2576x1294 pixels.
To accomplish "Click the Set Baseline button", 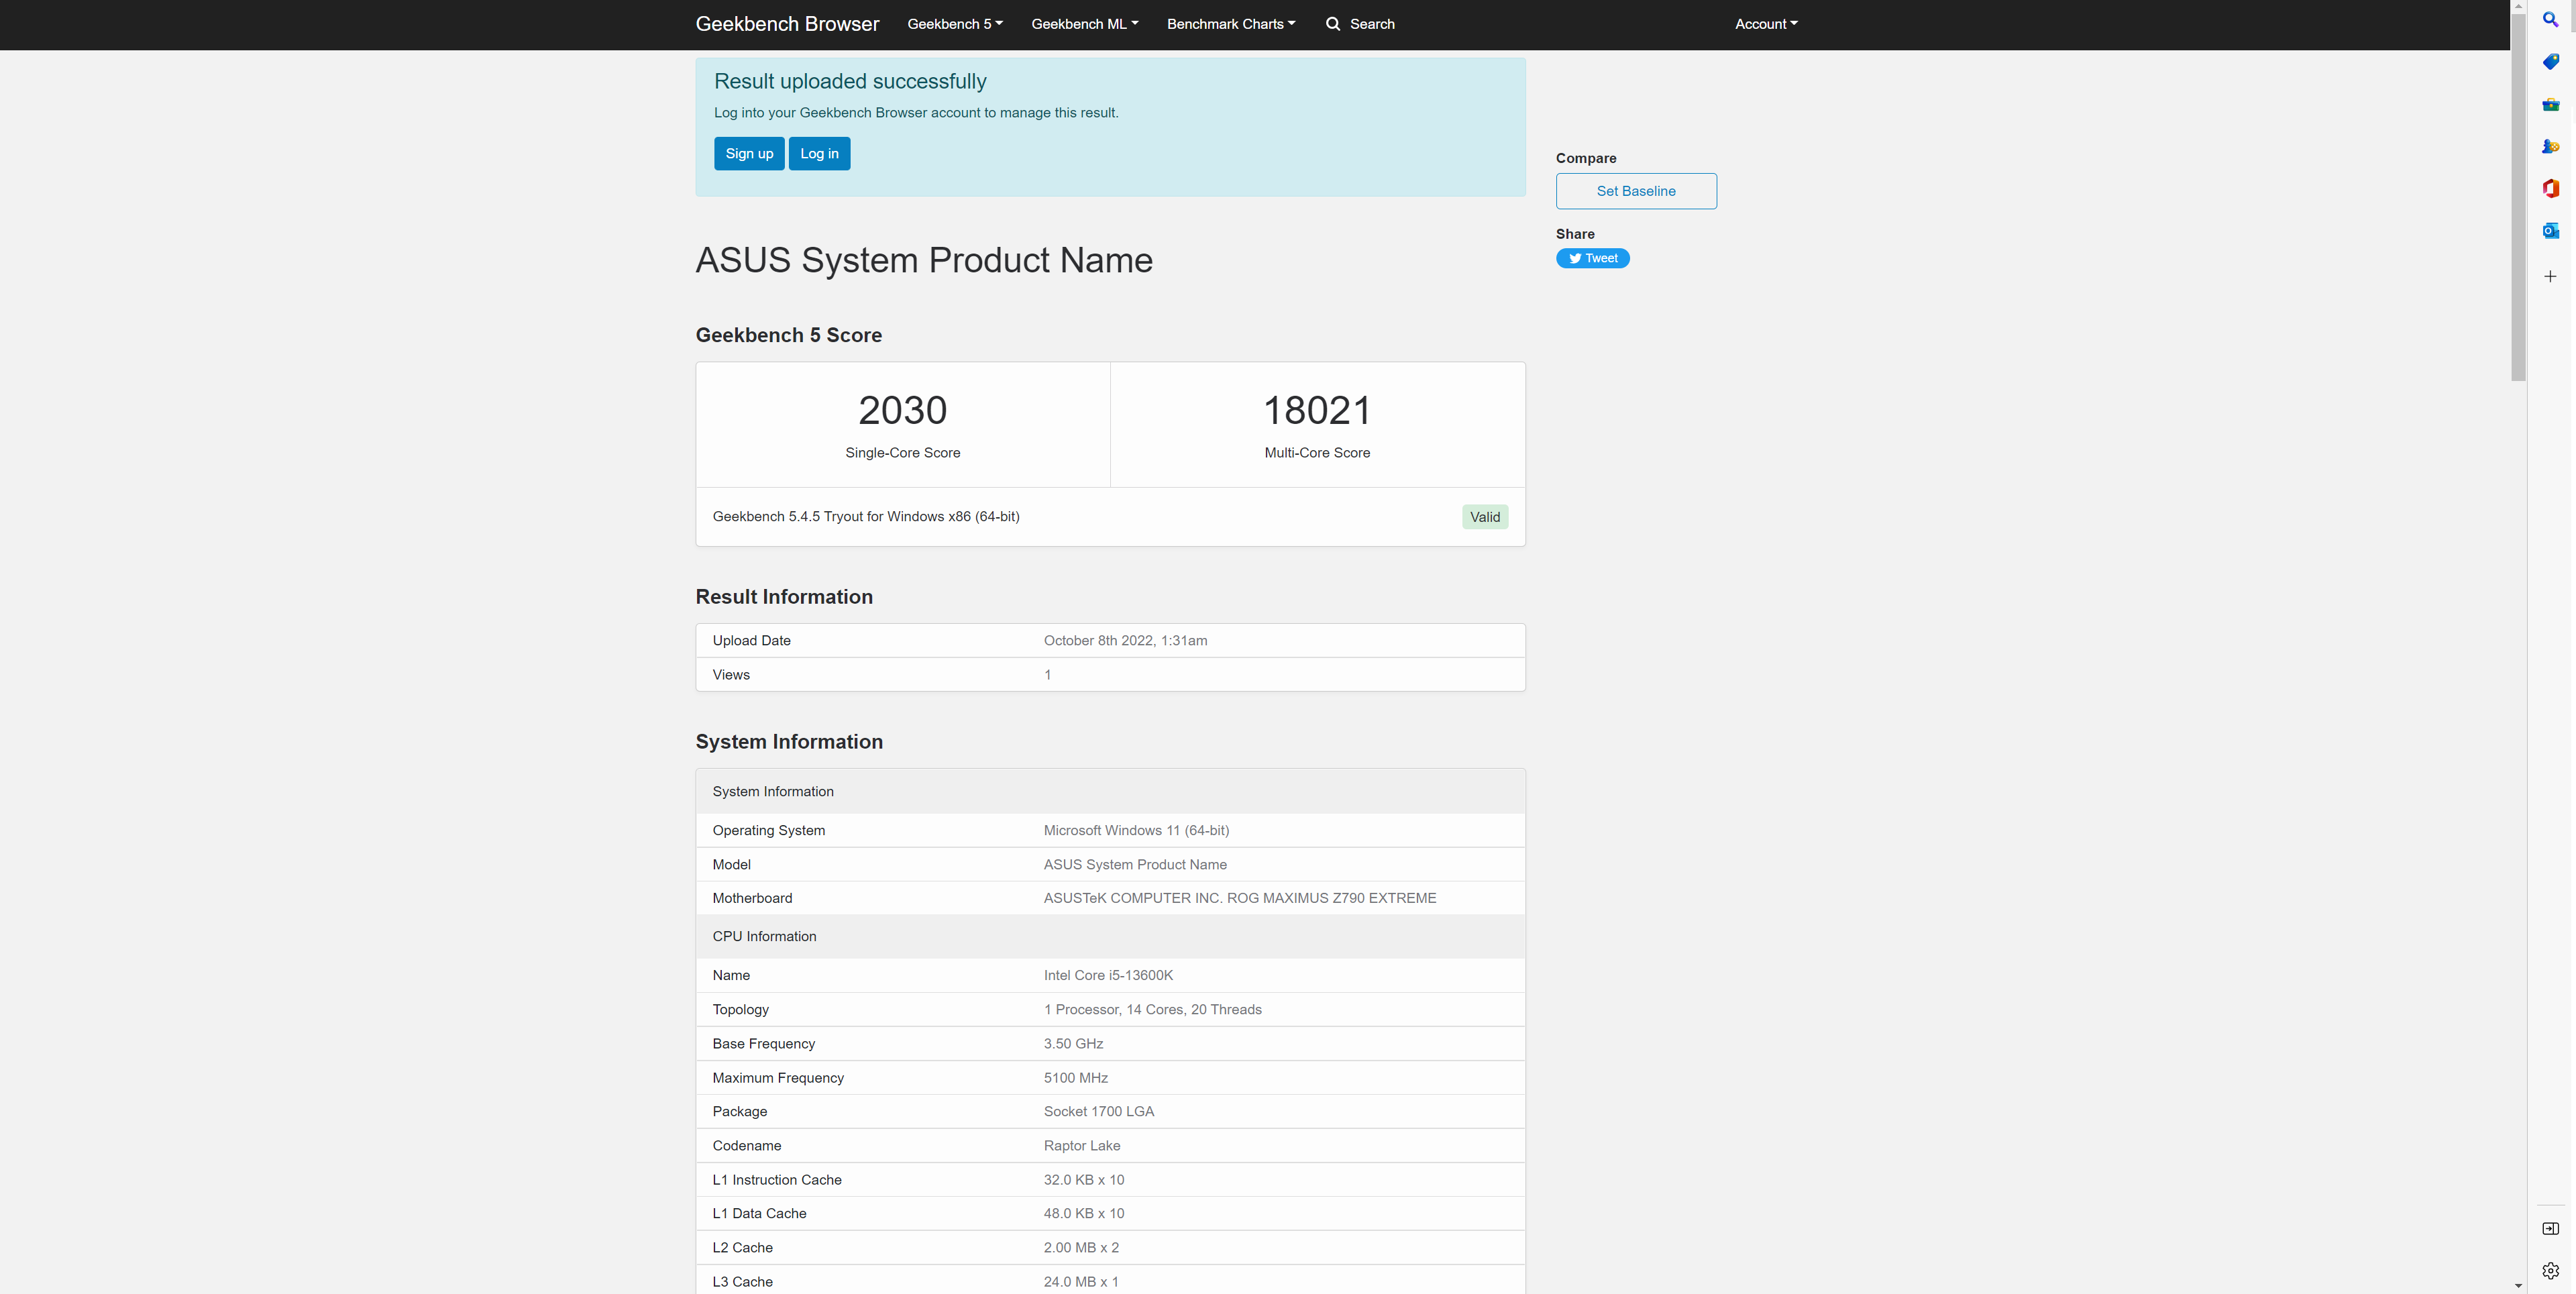I will click(x=1636, y=191).
